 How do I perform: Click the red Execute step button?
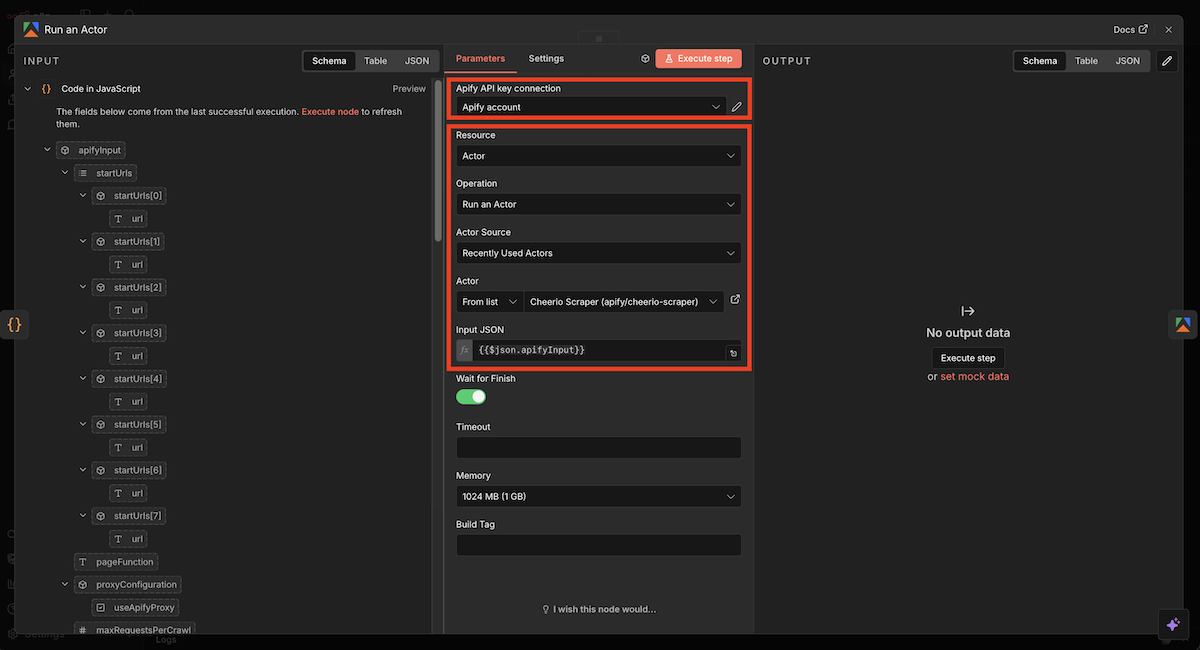point(699,59)
